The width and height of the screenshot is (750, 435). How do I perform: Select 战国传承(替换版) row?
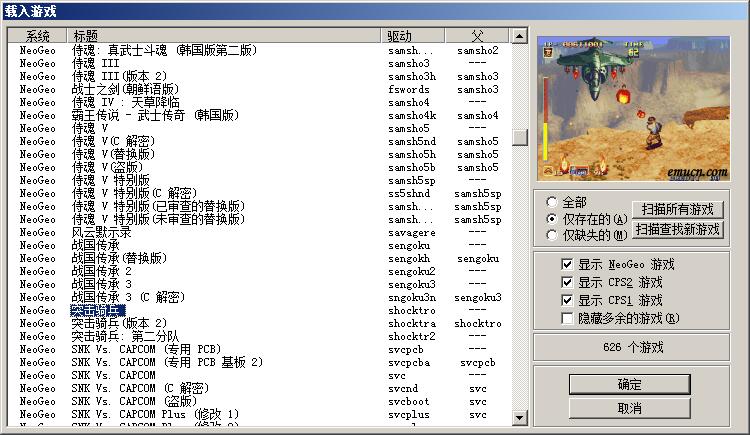pyautogui.click(x=259, y=258)
